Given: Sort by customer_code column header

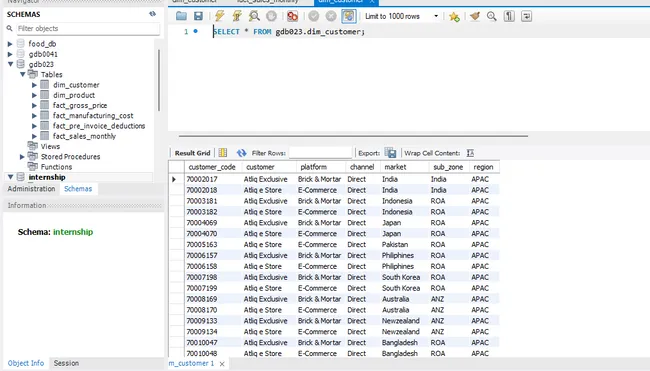Looking at the screenshot, I should pyautogui.click(x=212, y=167).
